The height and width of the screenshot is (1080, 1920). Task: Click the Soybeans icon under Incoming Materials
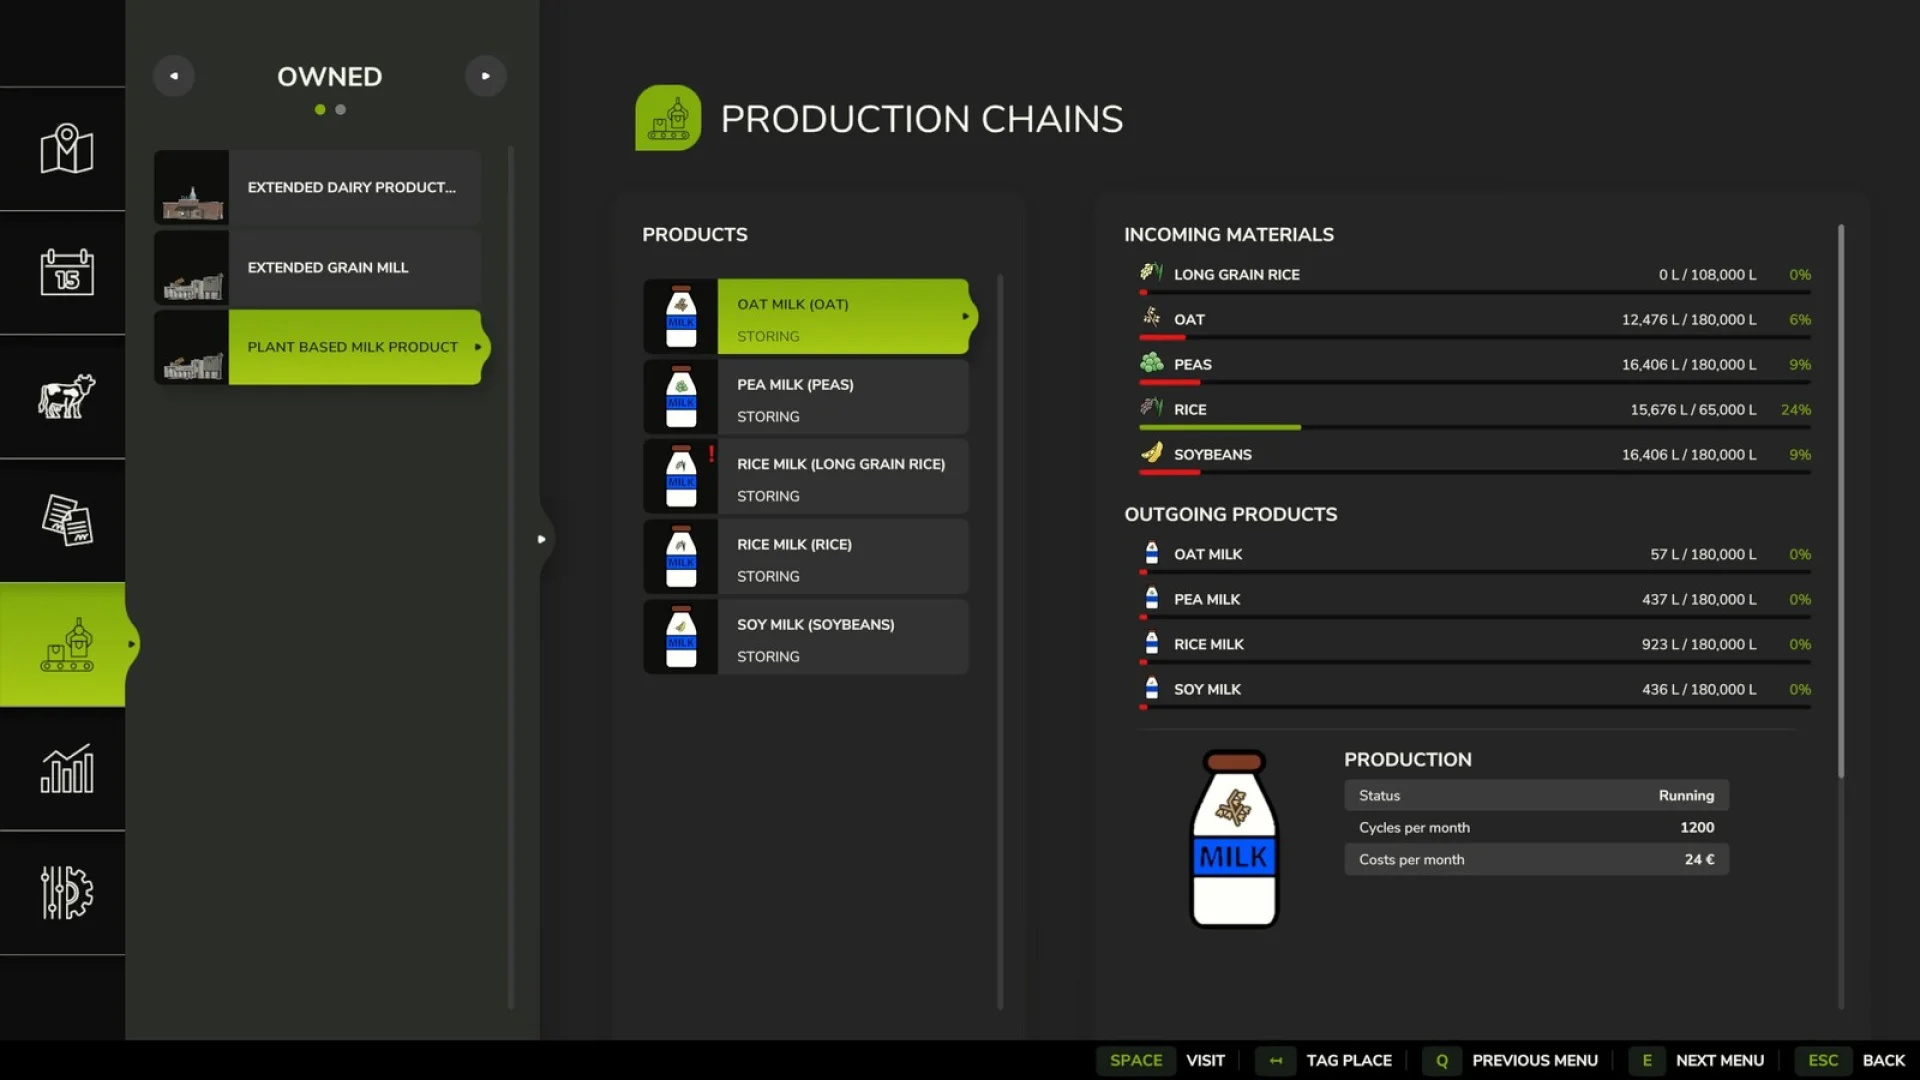tap(1150, 454)
